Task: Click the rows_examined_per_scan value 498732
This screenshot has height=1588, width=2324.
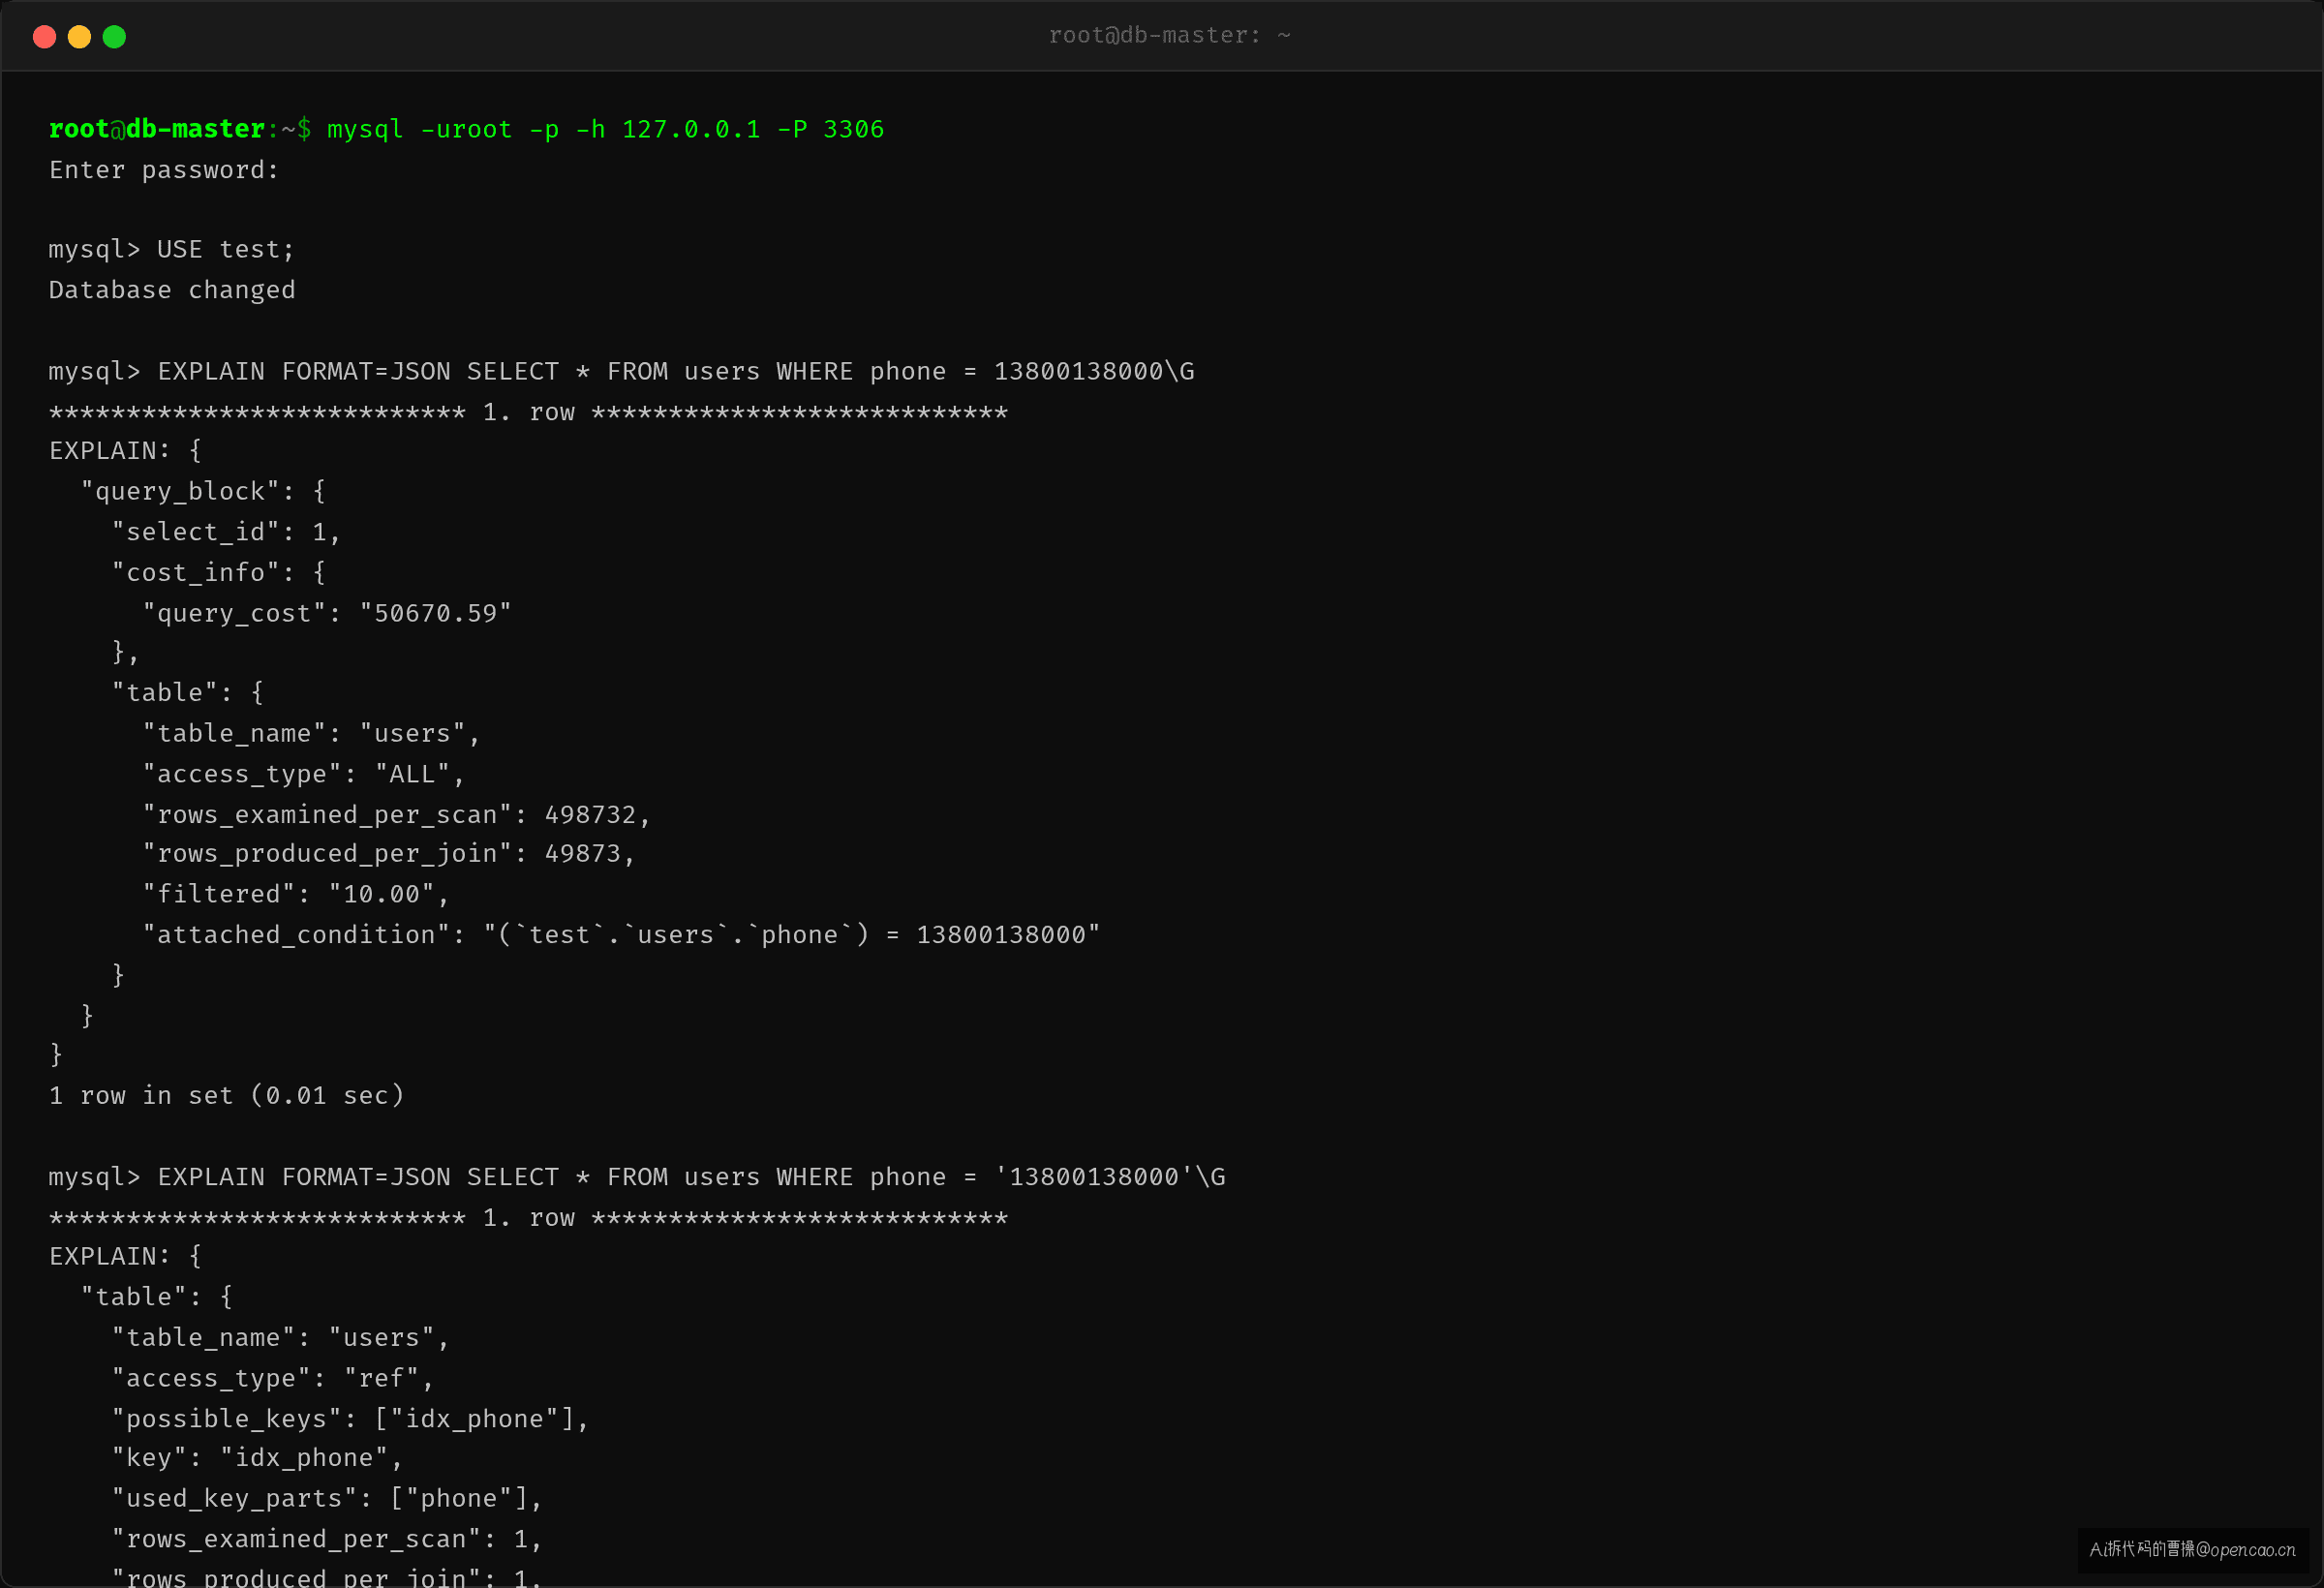Action: click(590, 815)
